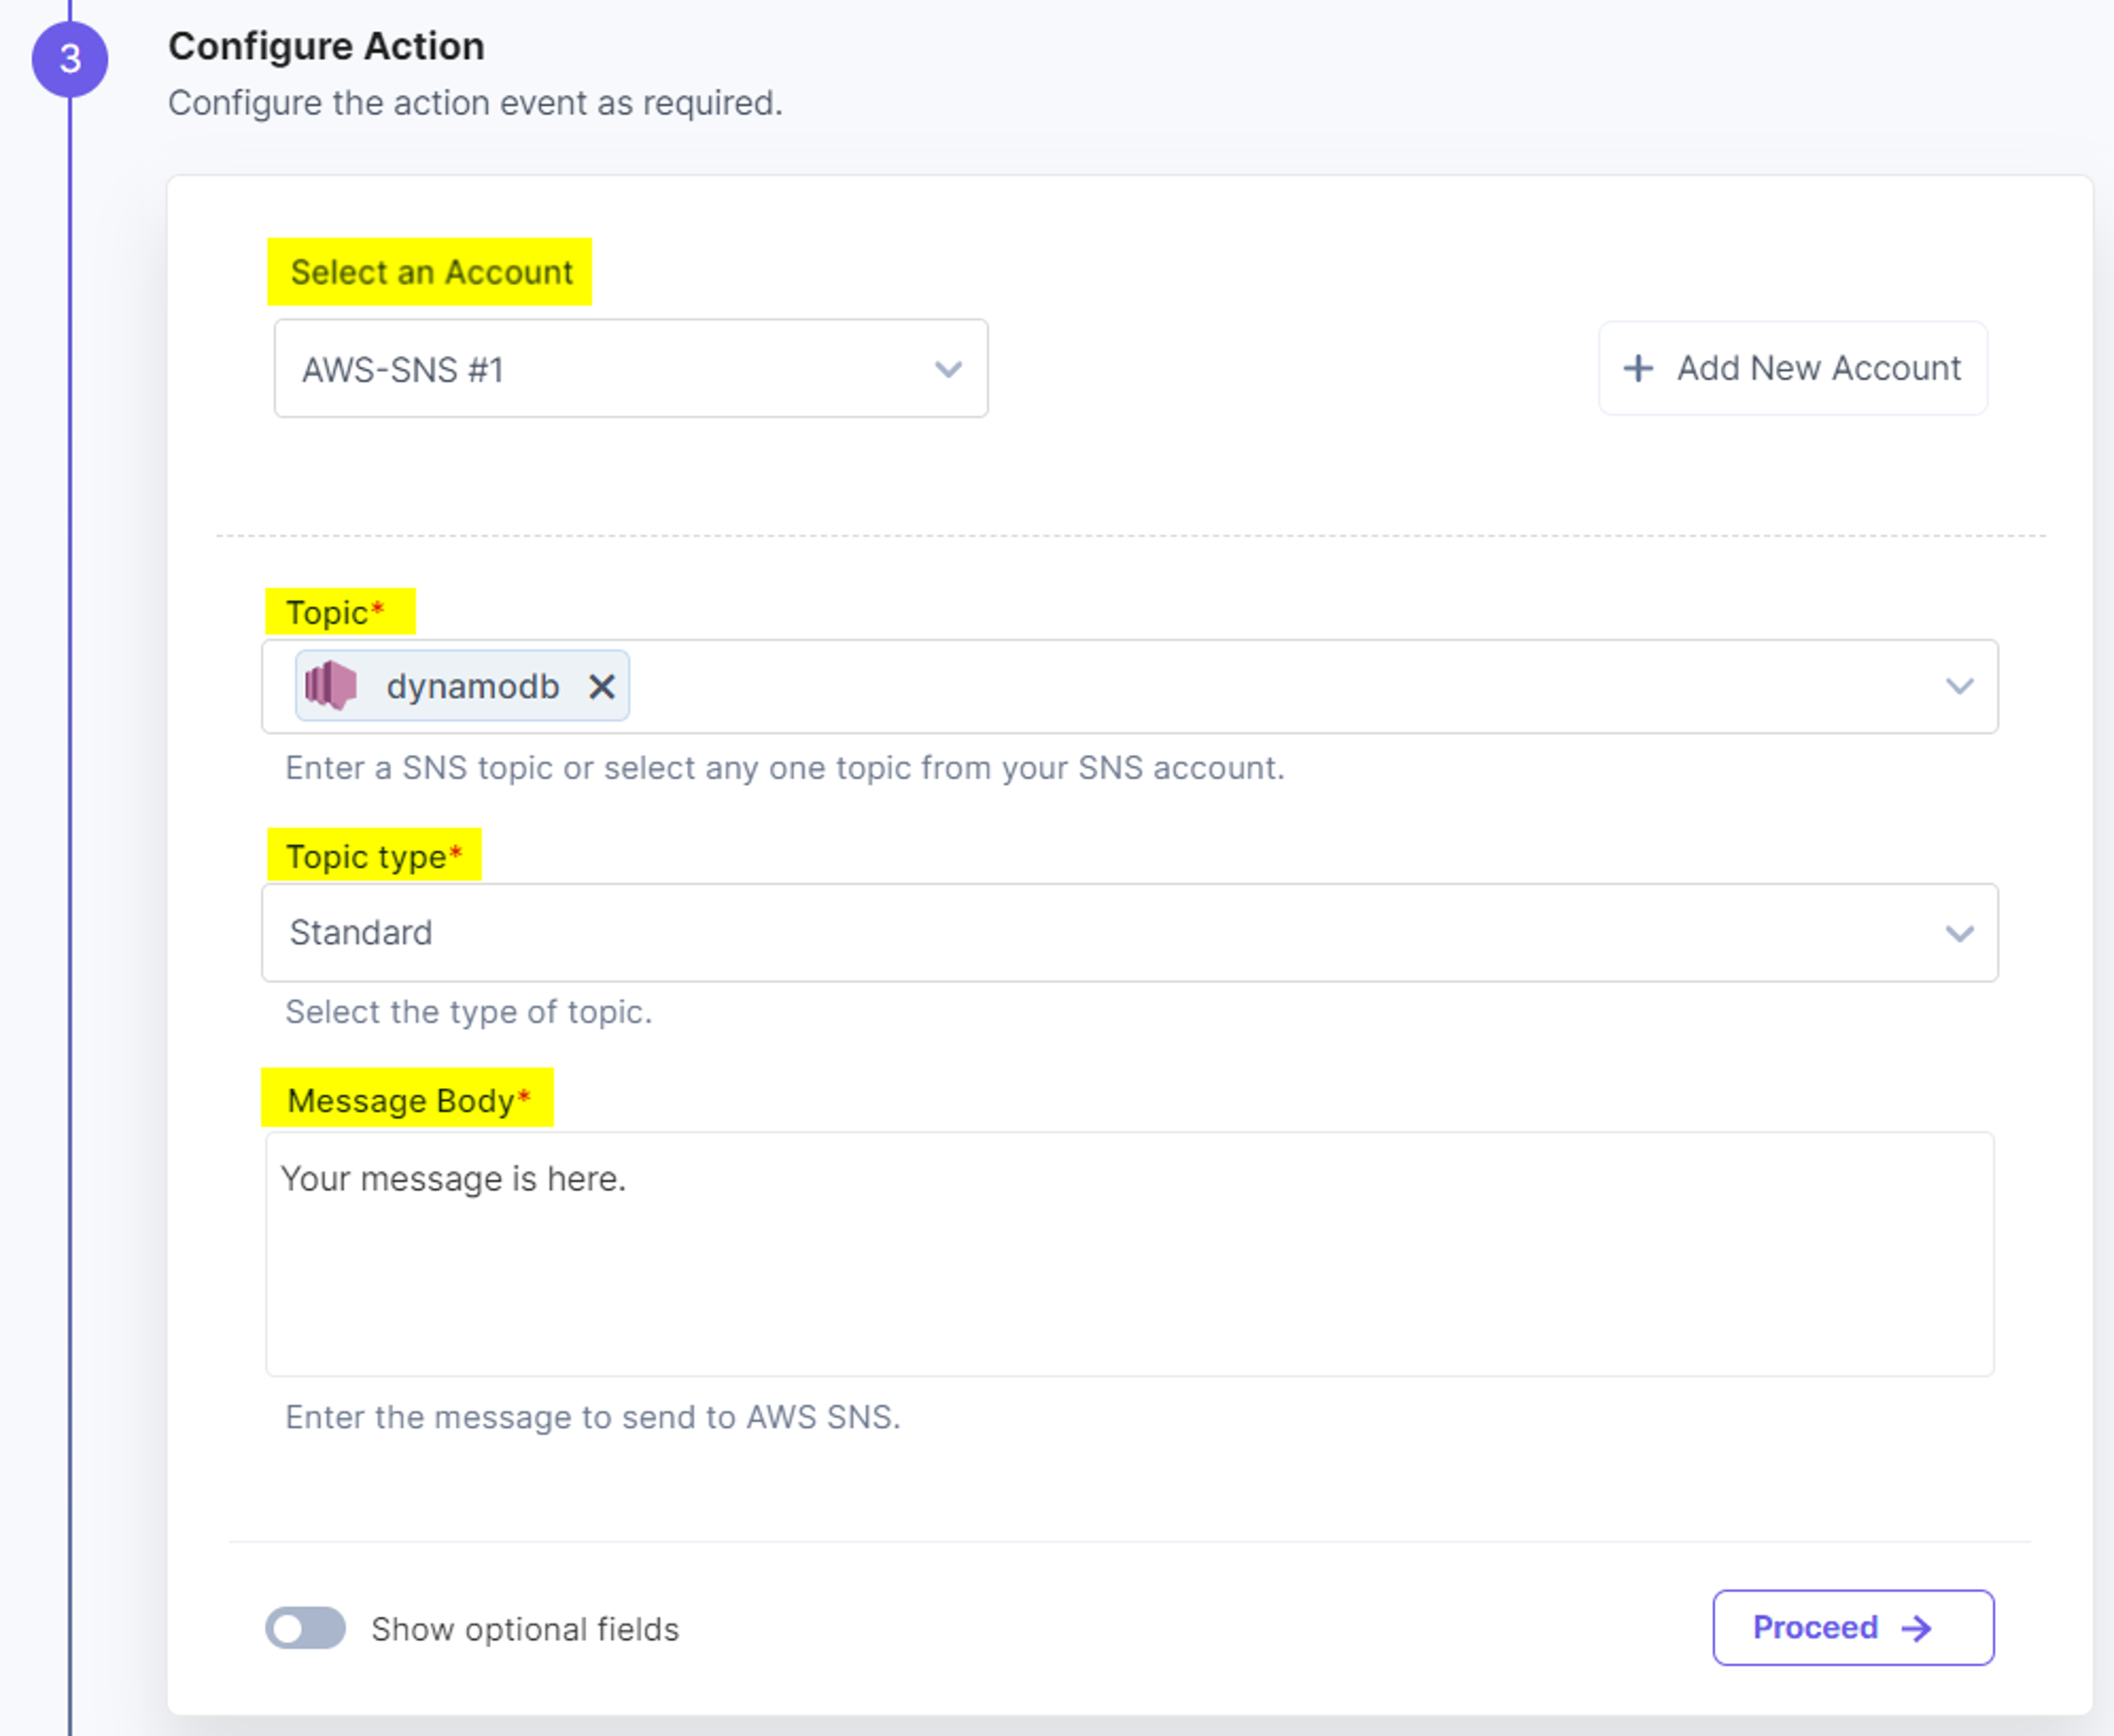Click 'Select the type of topic.' hint
This screenshot has height=1736, width=2114.
469,1012
